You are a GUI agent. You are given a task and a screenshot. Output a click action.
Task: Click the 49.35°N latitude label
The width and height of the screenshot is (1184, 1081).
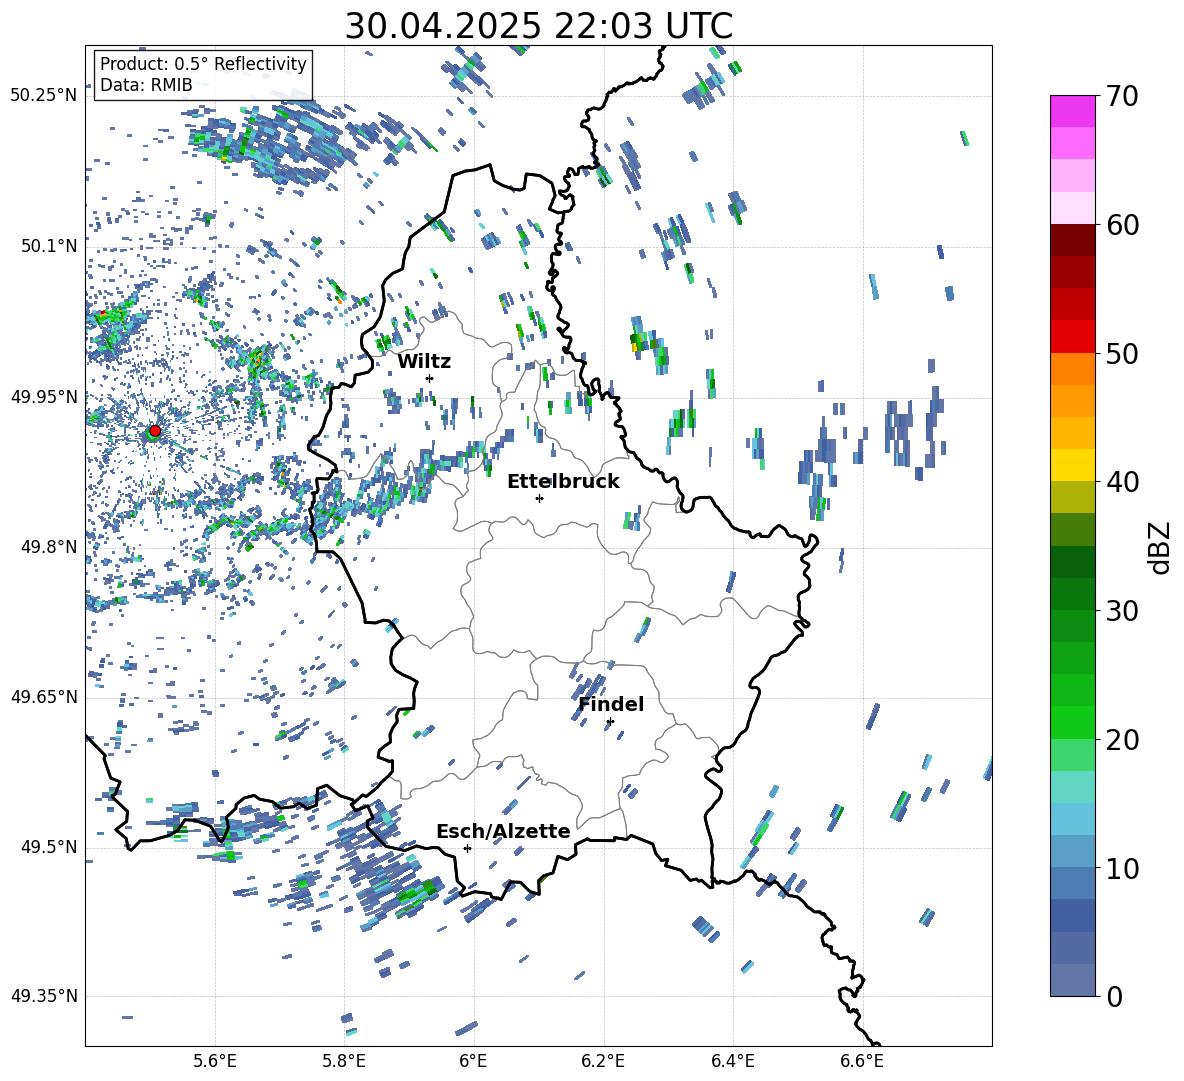pos(44,996)
